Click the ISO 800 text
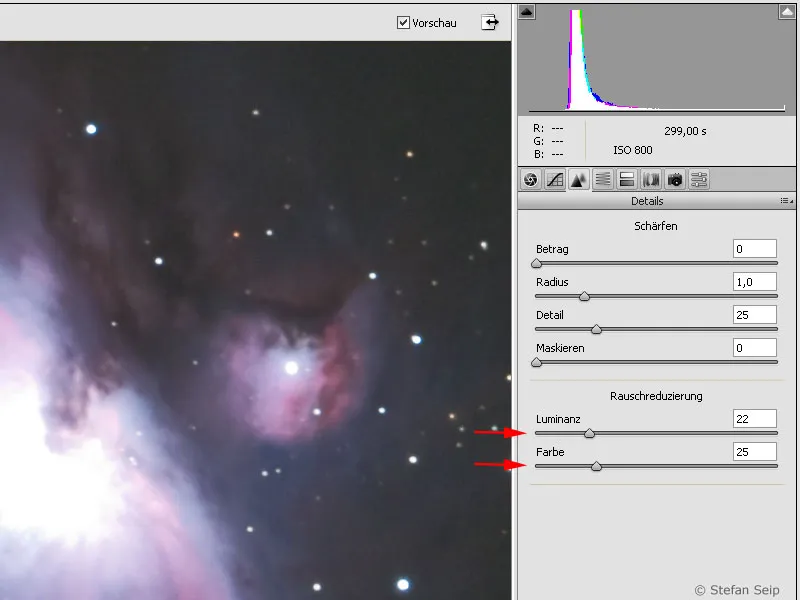Image resolution: width=800 pixels, height=600 pixels. click(633, 150)
